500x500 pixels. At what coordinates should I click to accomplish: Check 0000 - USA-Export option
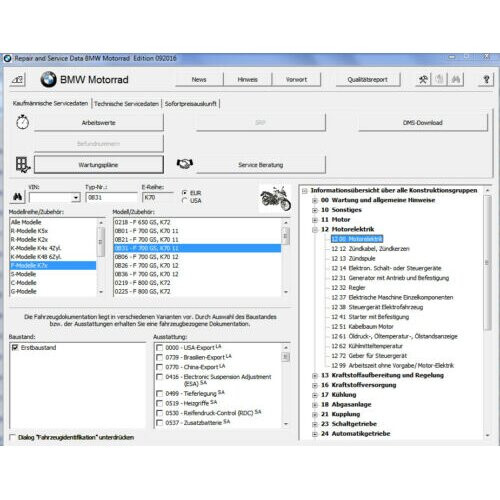point(160,348)
